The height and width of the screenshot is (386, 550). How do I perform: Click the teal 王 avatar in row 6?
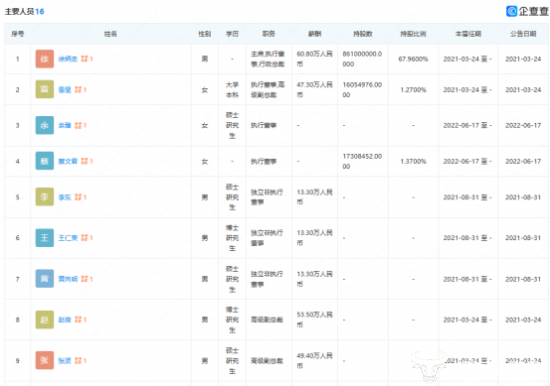coord(45,238)
